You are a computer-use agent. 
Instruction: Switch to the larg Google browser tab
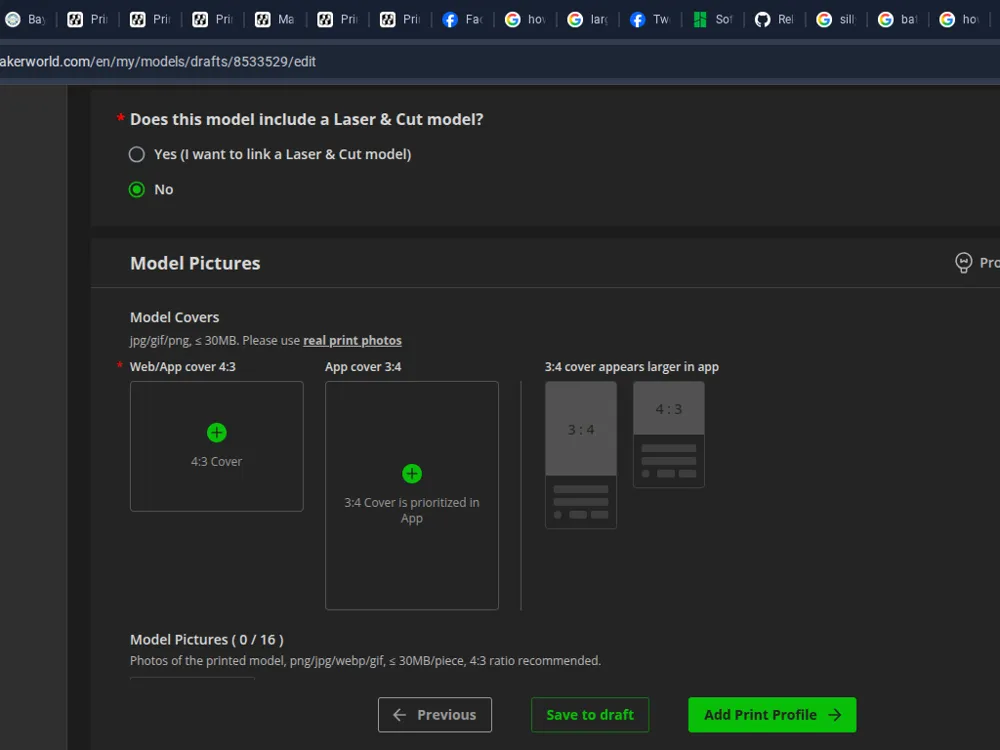(587, 19)
